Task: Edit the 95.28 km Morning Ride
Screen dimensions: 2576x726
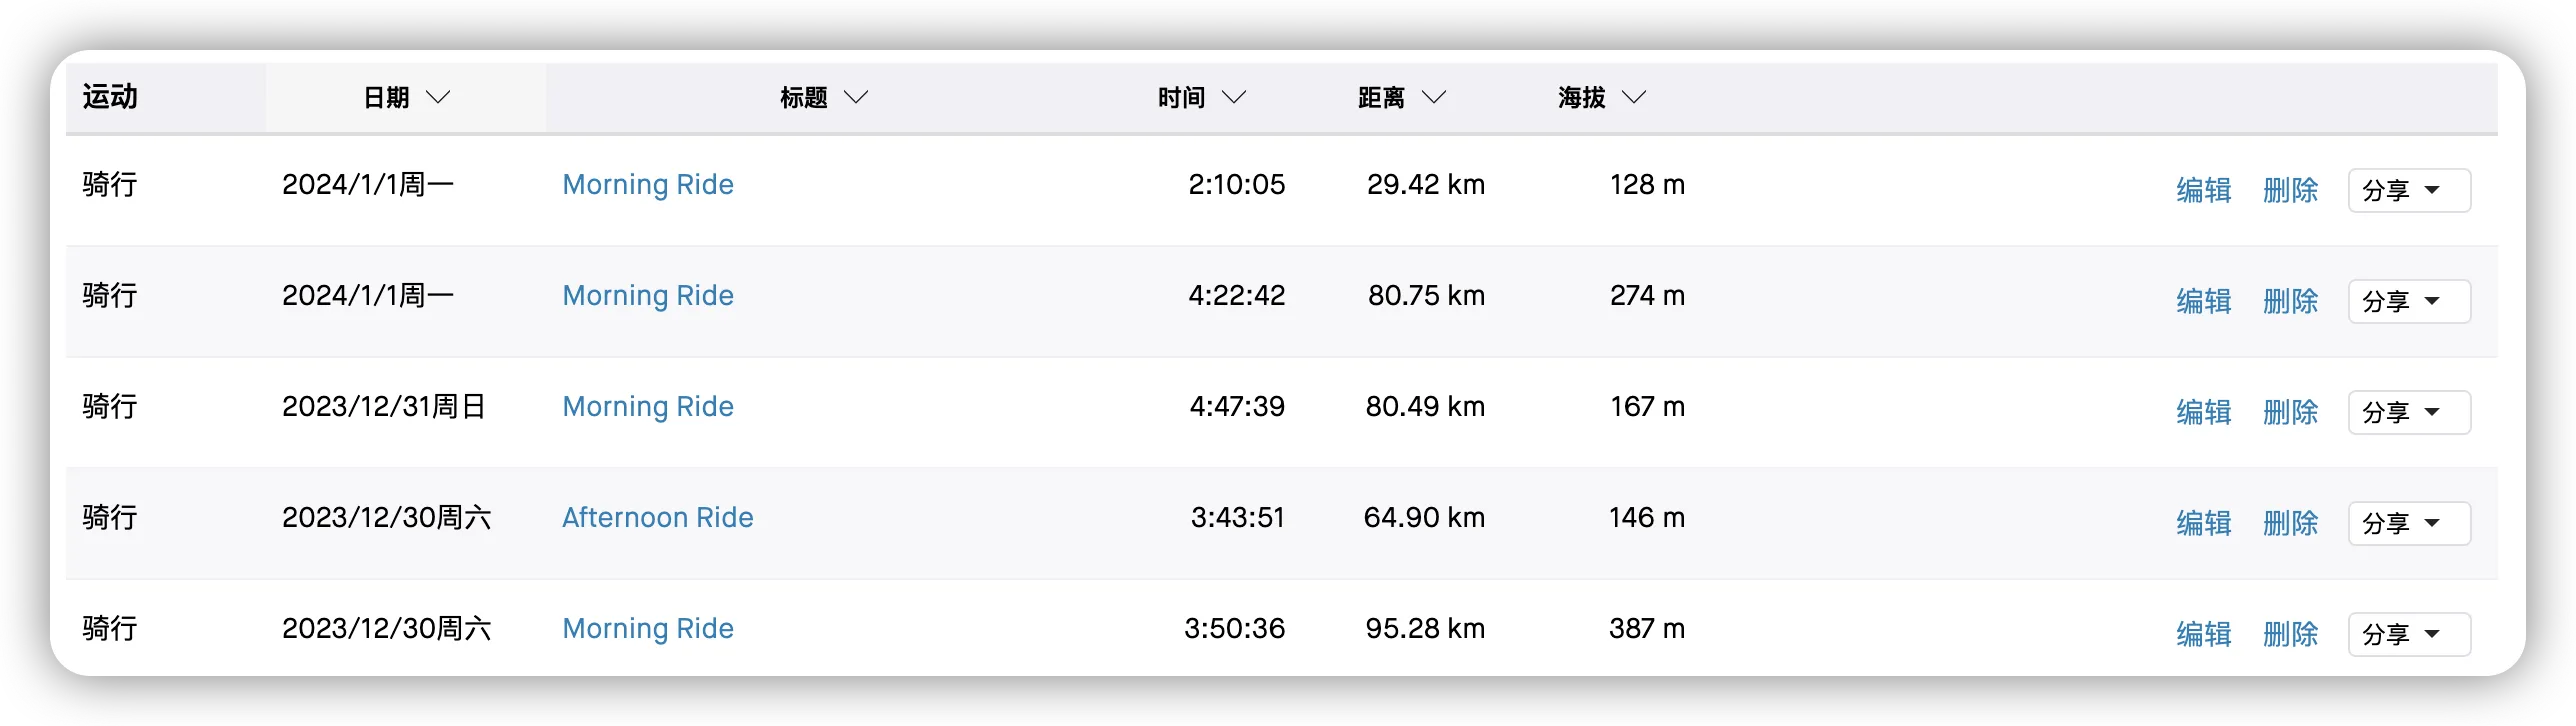Action: [2204, 634]
